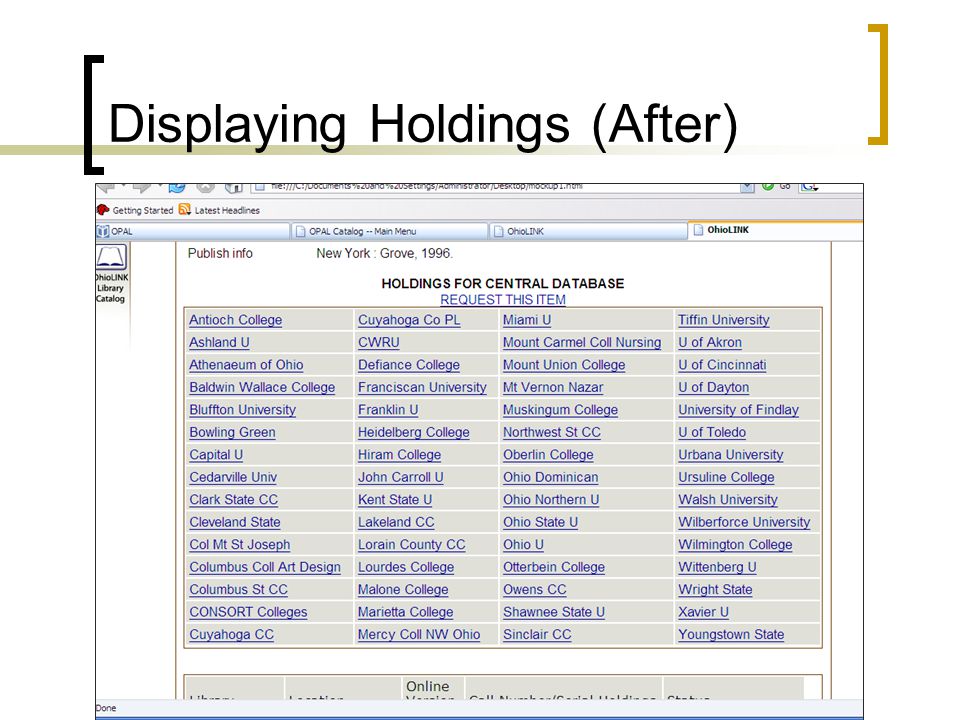
Task: Open the John Carroll U link
Action: 400,478
